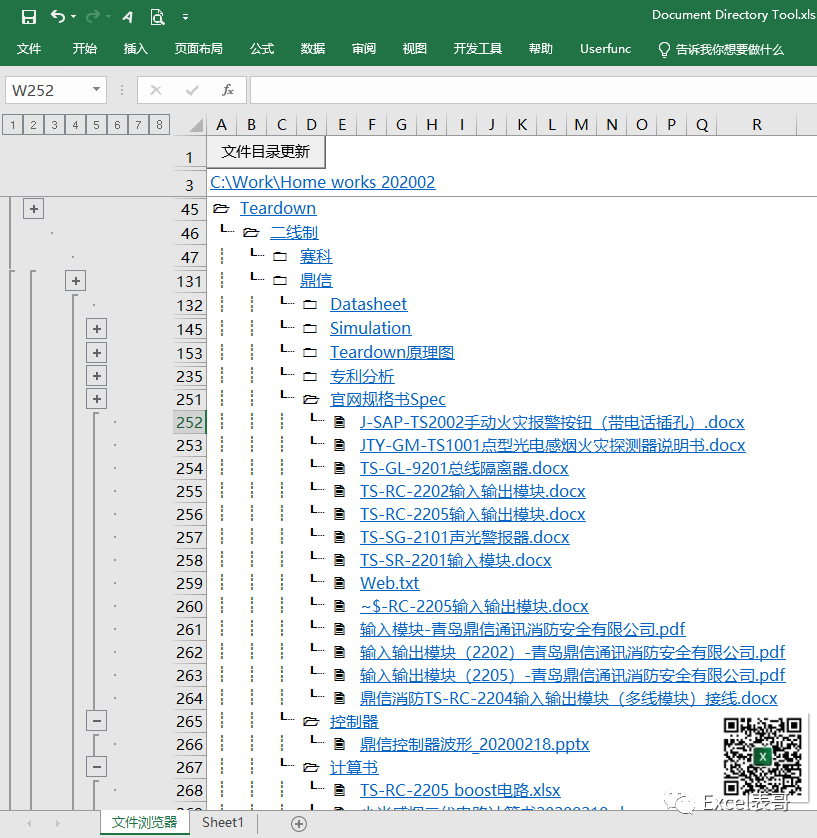Expand the outline group at row 153
The height and width of the screenshot is (838, 817).
click(97, 353)
